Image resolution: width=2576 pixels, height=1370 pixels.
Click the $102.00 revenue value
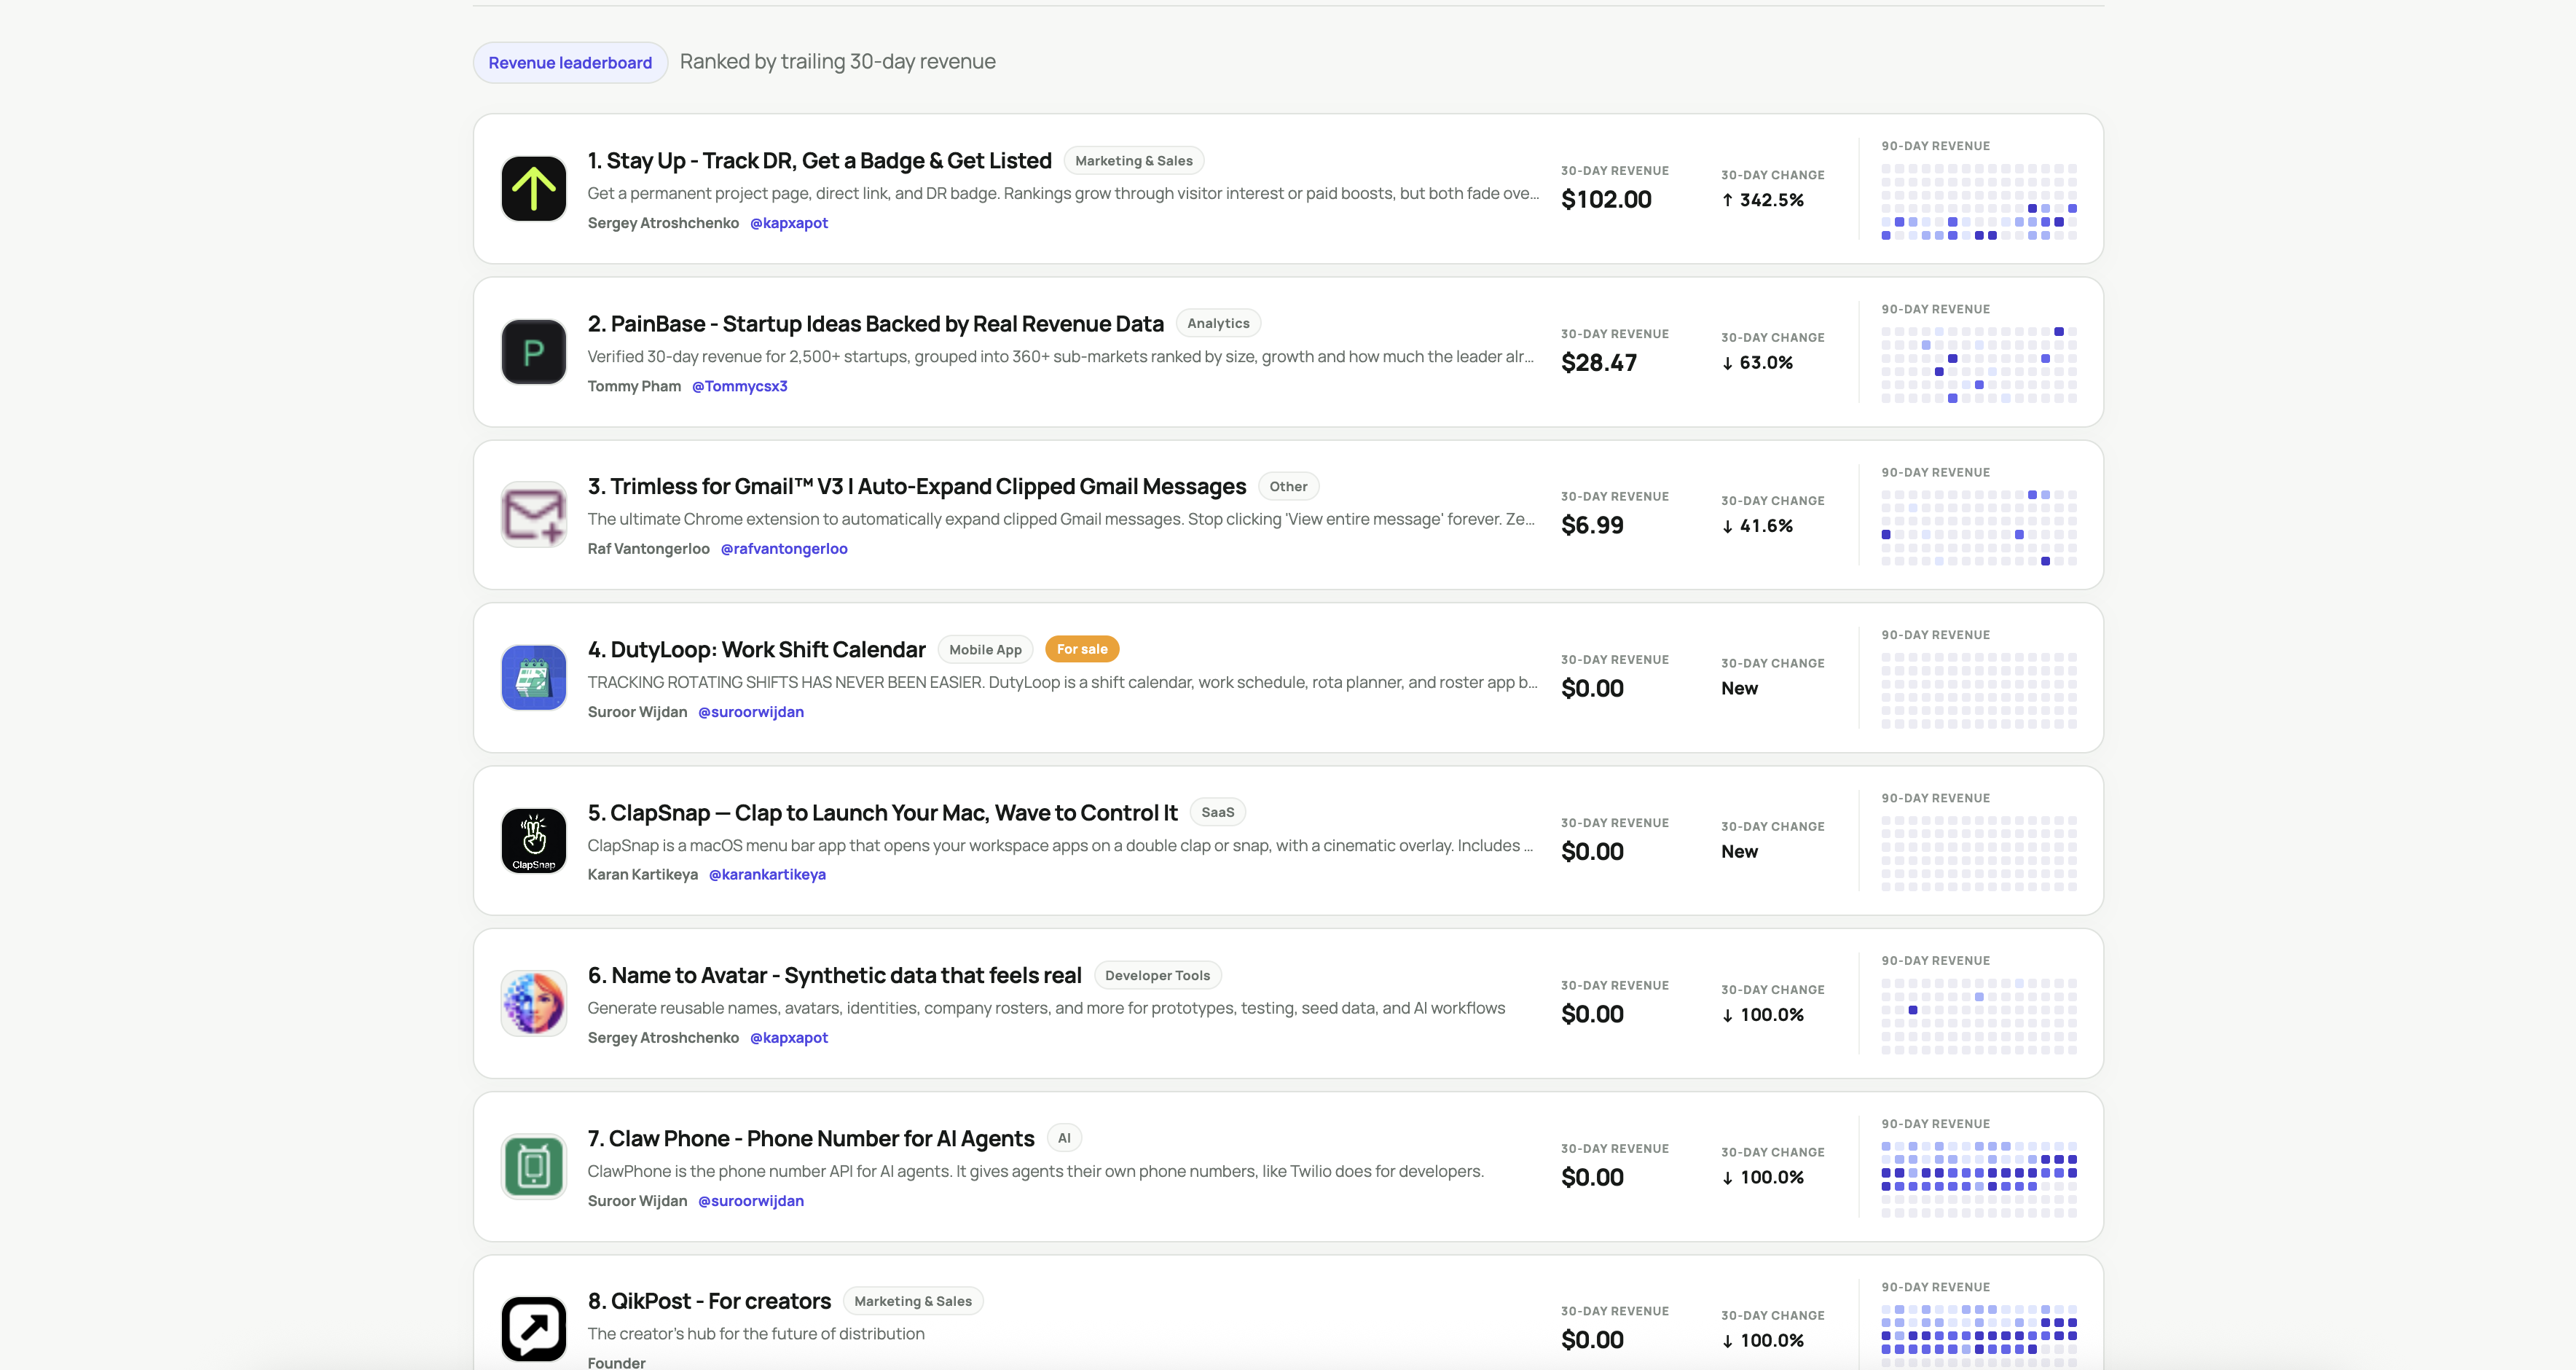coord(1606,199)
